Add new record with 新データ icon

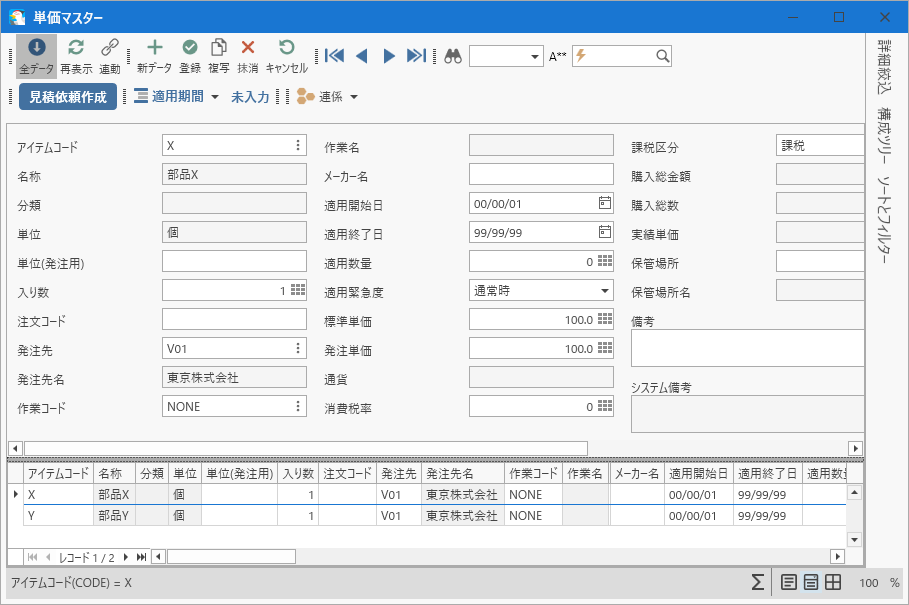tap(154, 48)
